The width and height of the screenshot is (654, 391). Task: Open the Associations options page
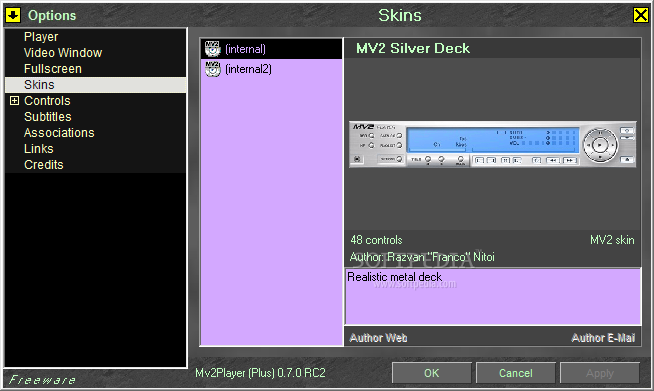(59, 133)
